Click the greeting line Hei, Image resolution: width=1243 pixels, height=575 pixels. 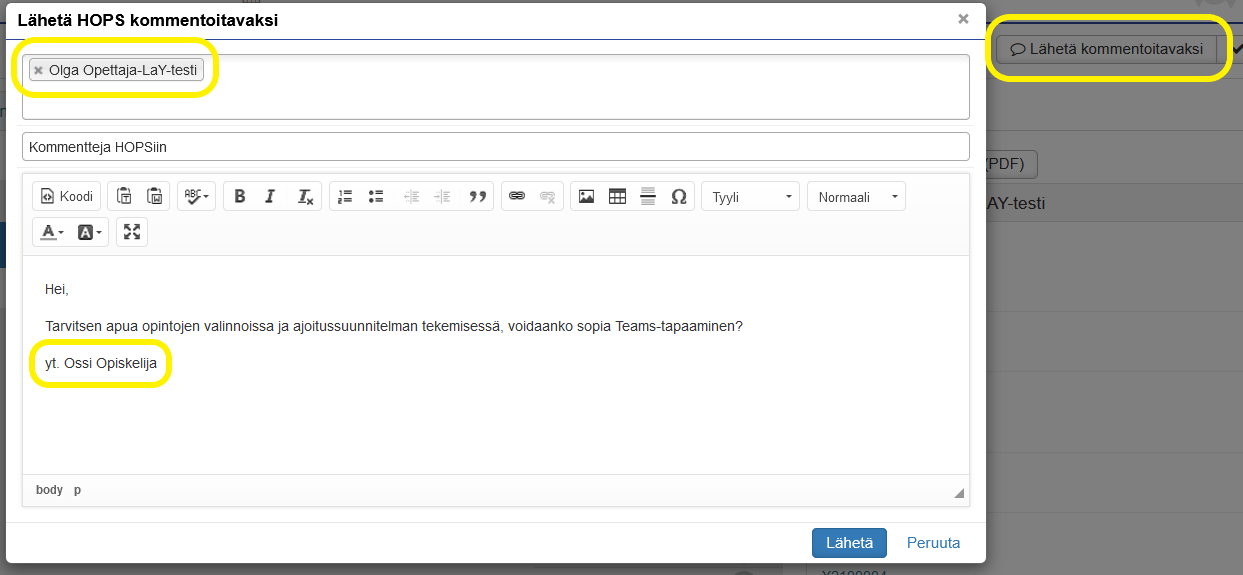point(57,289)
